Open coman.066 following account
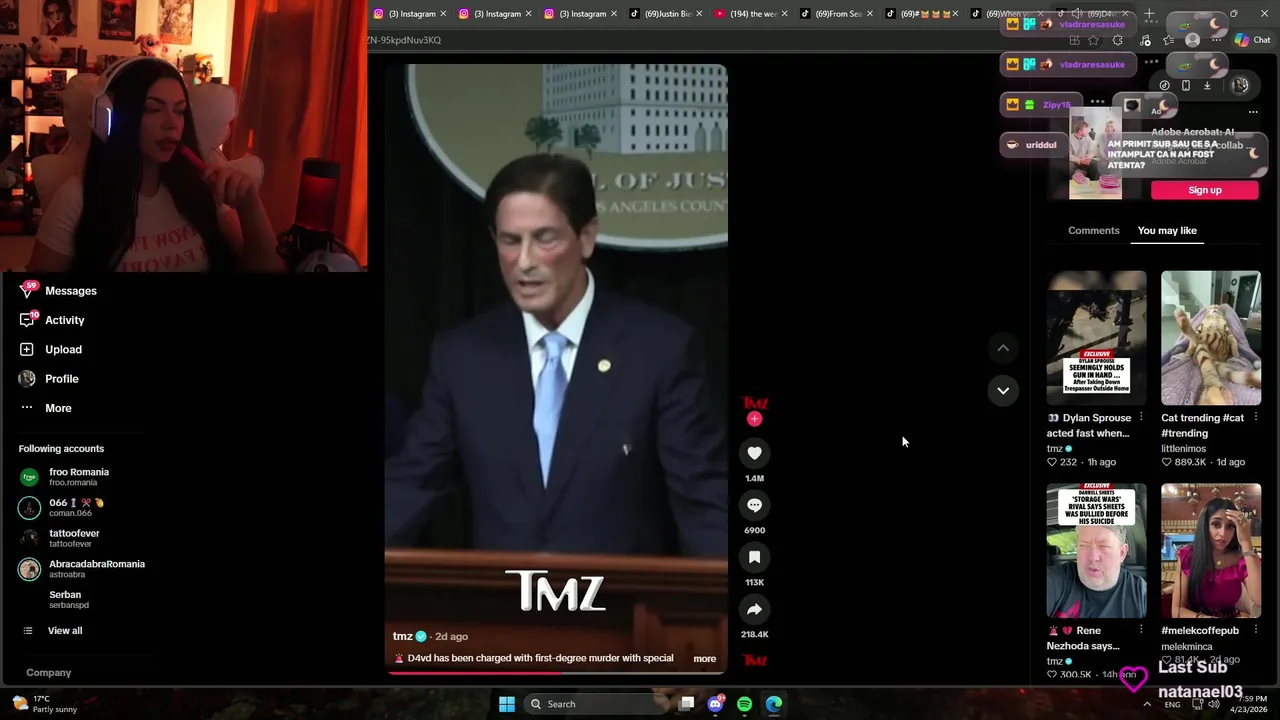1280x720 pixels. pyautogui.click(x=62, y=507)
